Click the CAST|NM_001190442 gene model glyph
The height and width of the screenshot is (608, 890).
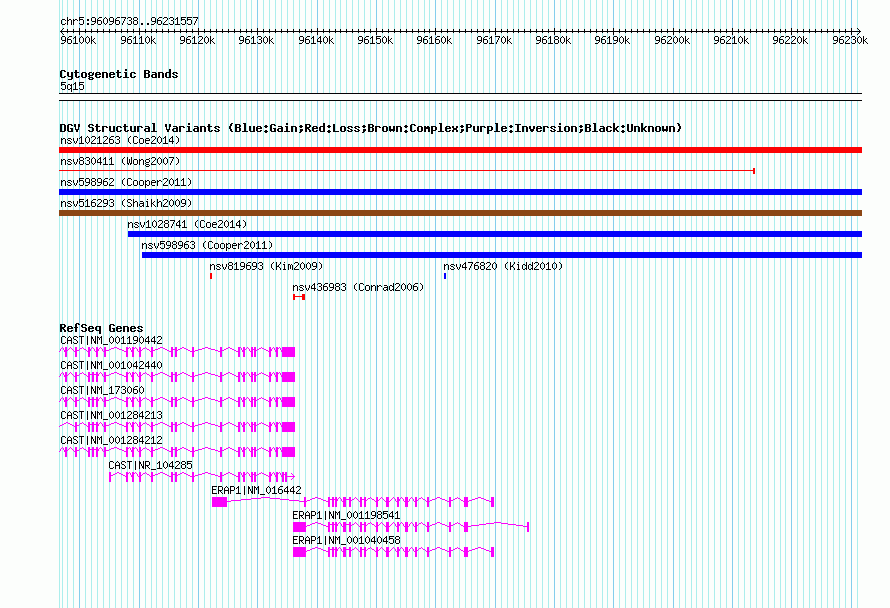[x=177, y=352]
